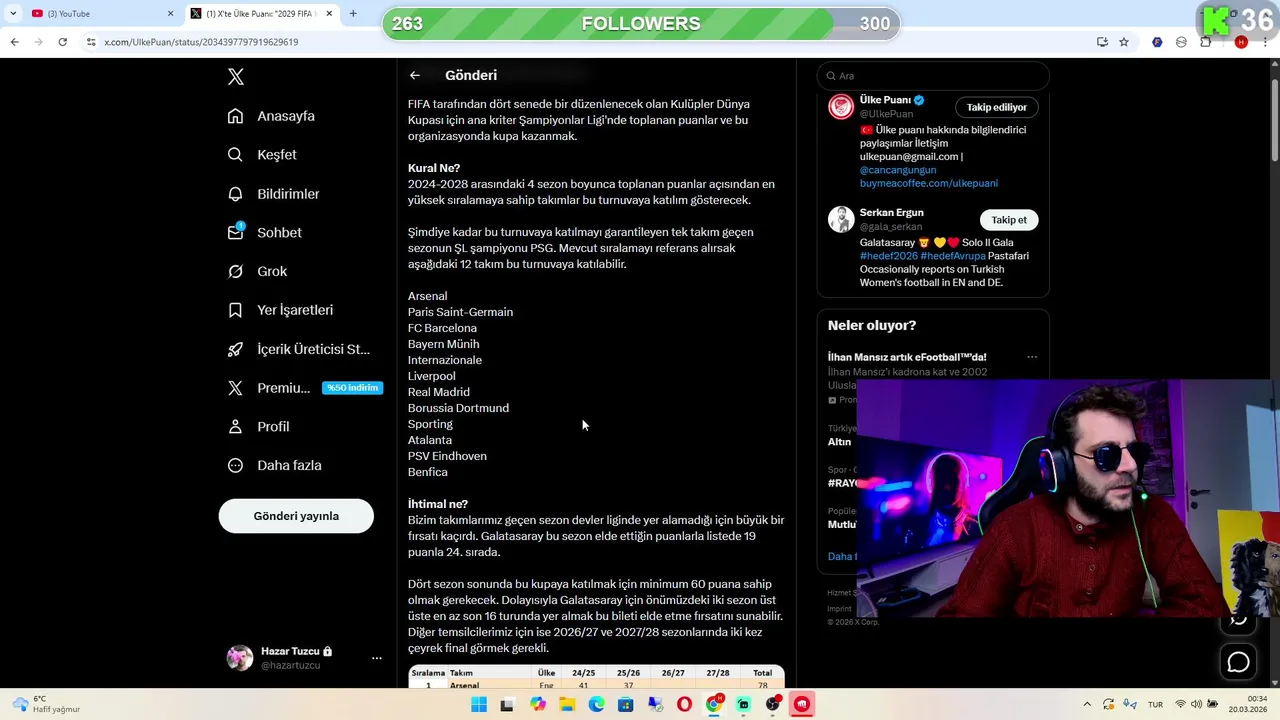Viewport: 1280px width, 720px height.
Task: Open #hedefAvrupa hashtag link
Action: point(953,256)
